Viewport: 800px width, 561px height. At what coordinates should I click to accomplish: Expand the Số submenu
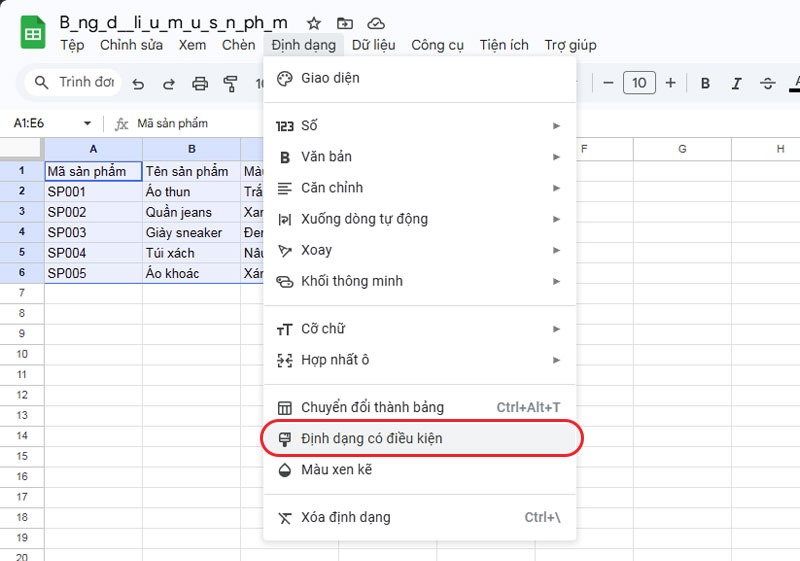419,125
